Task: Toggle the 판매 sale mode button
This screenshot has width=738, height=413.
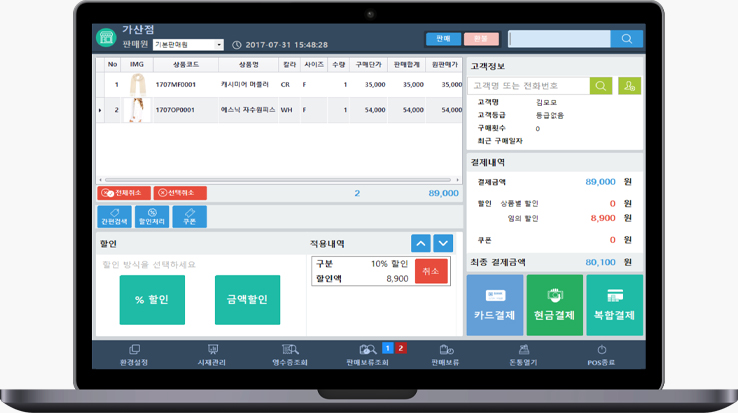Action: (x=443, y=39)
